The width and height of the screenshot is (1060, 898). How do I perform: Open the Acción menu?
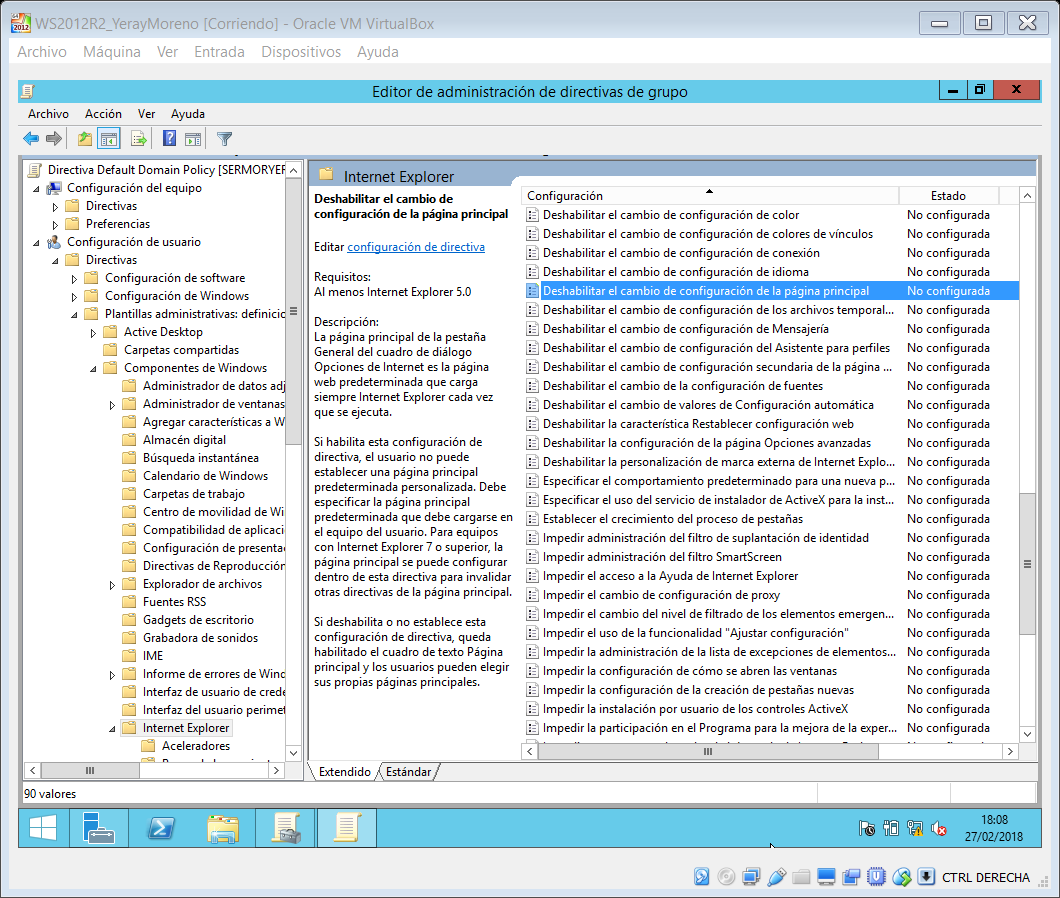pos(103,114)
